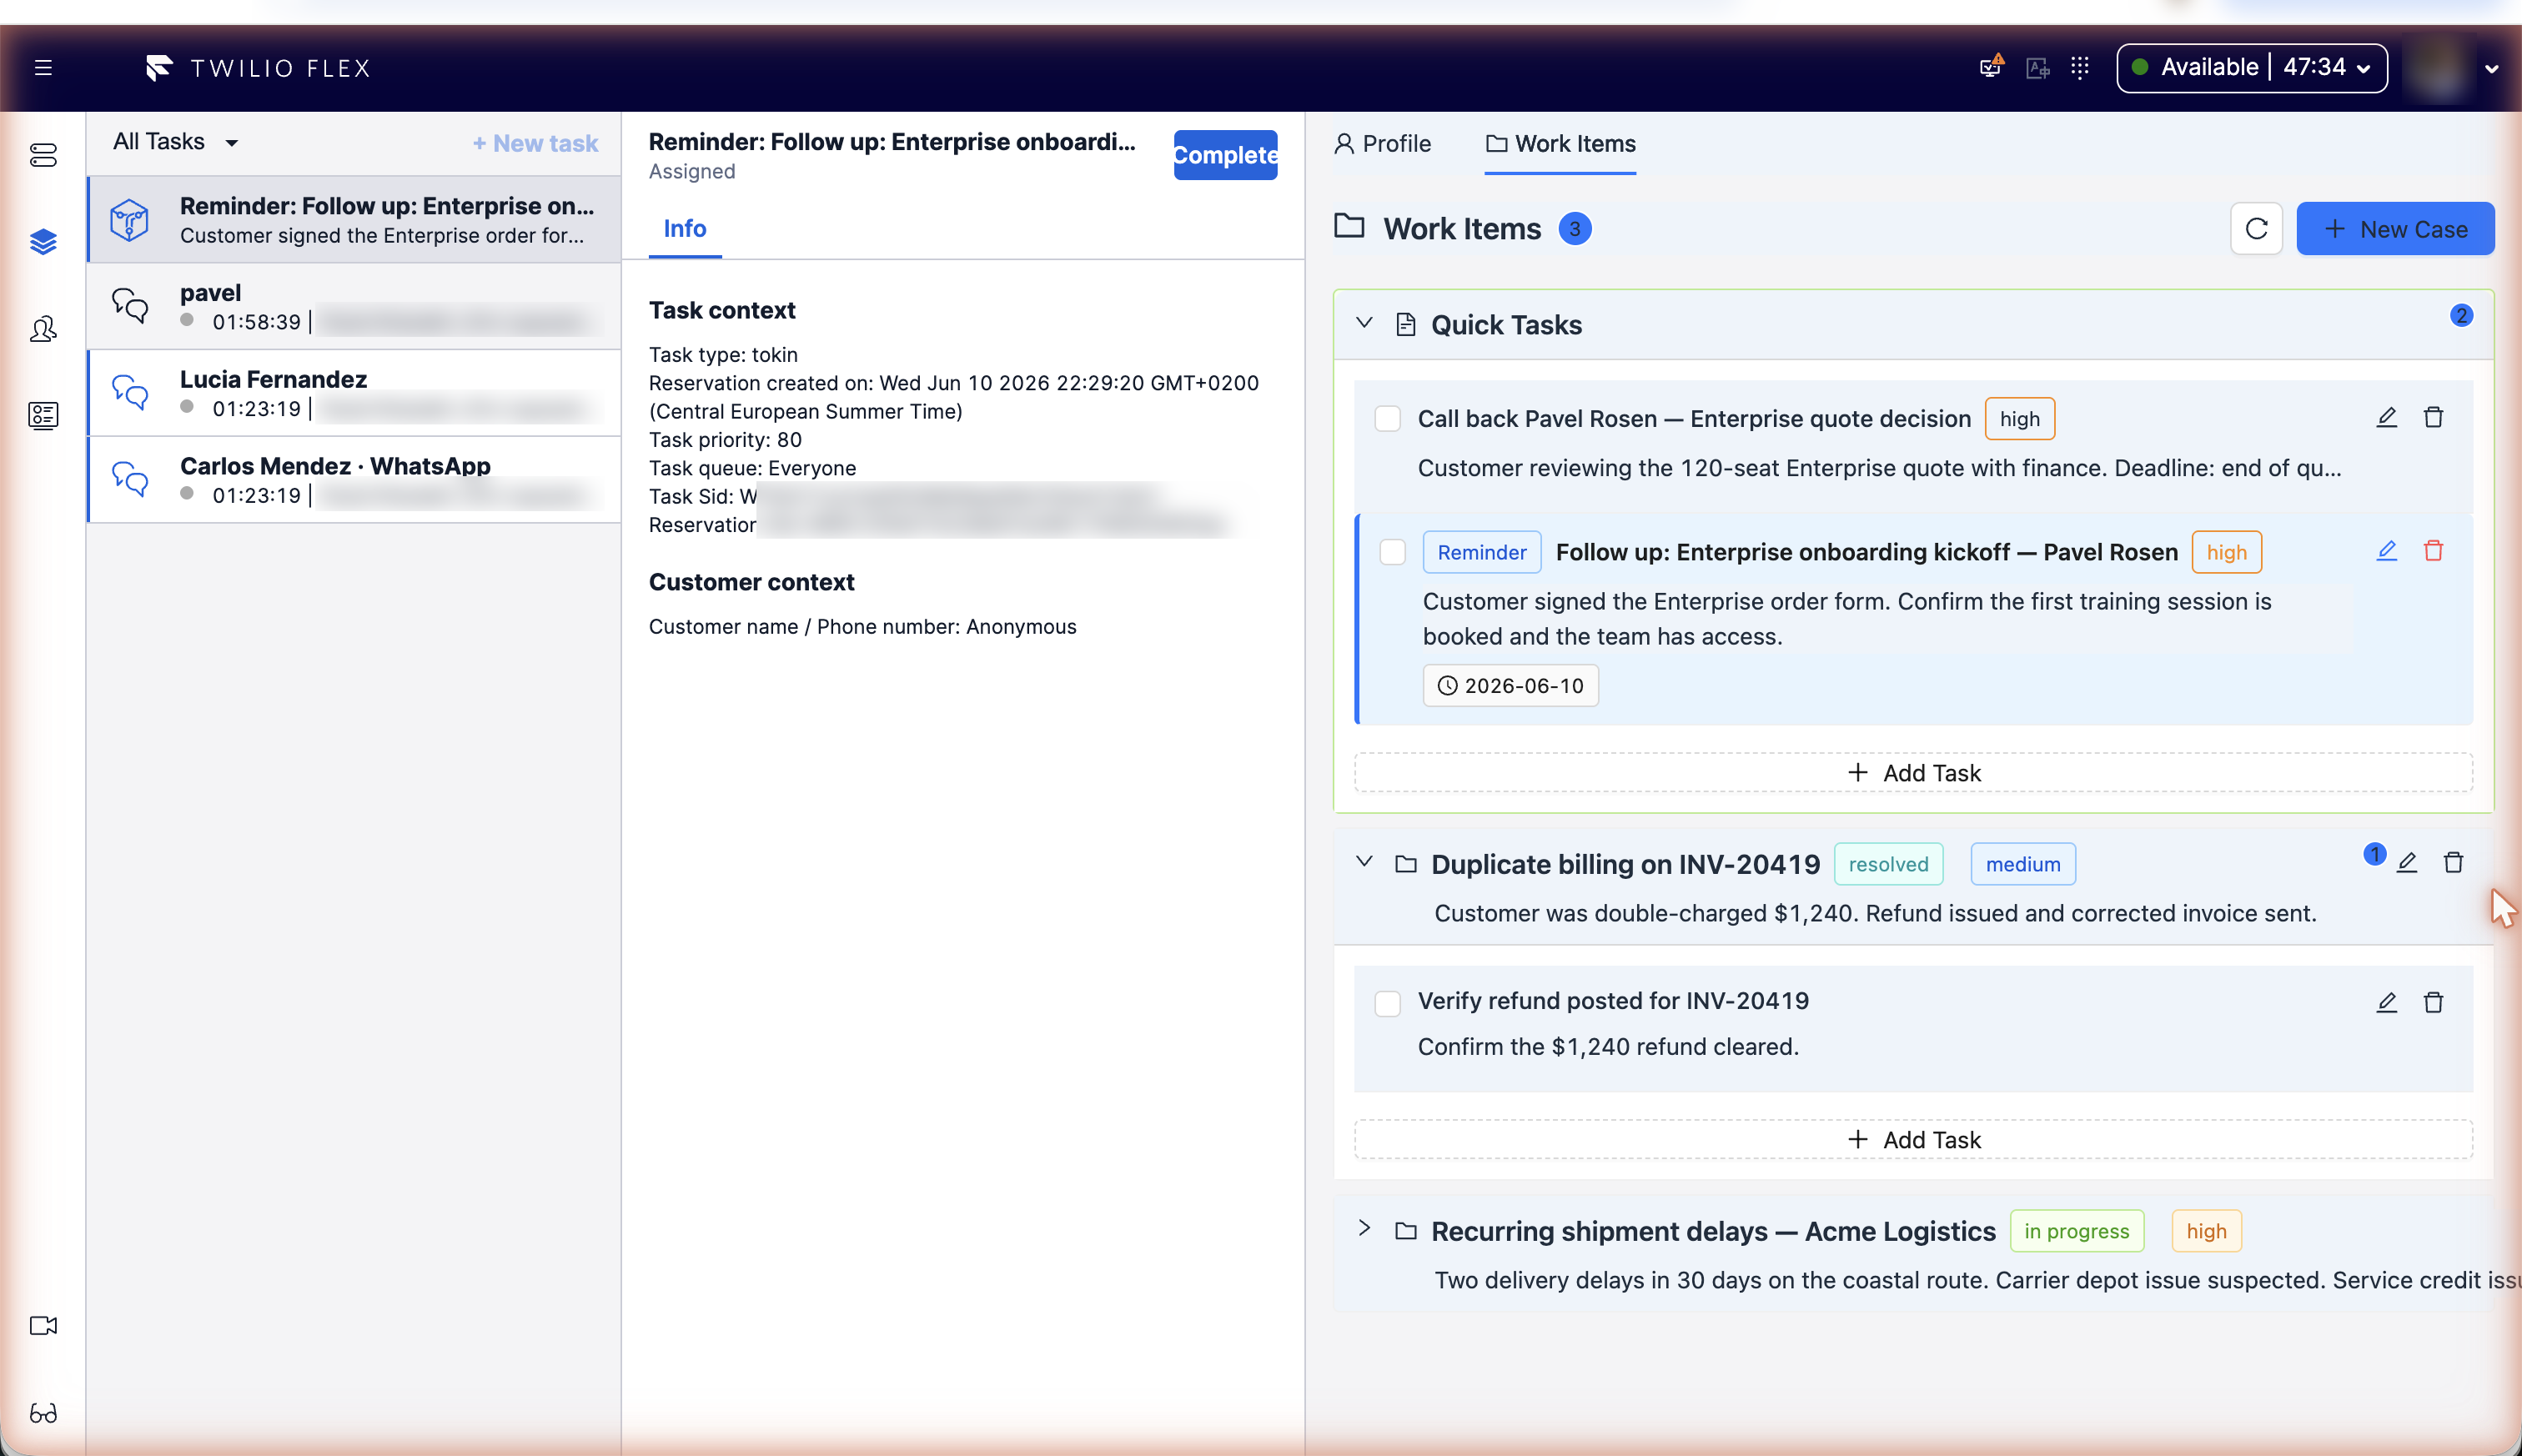2522x1456 pixels.
Task: Delete the Verify refund posted task
Action: (2434, 1003)
